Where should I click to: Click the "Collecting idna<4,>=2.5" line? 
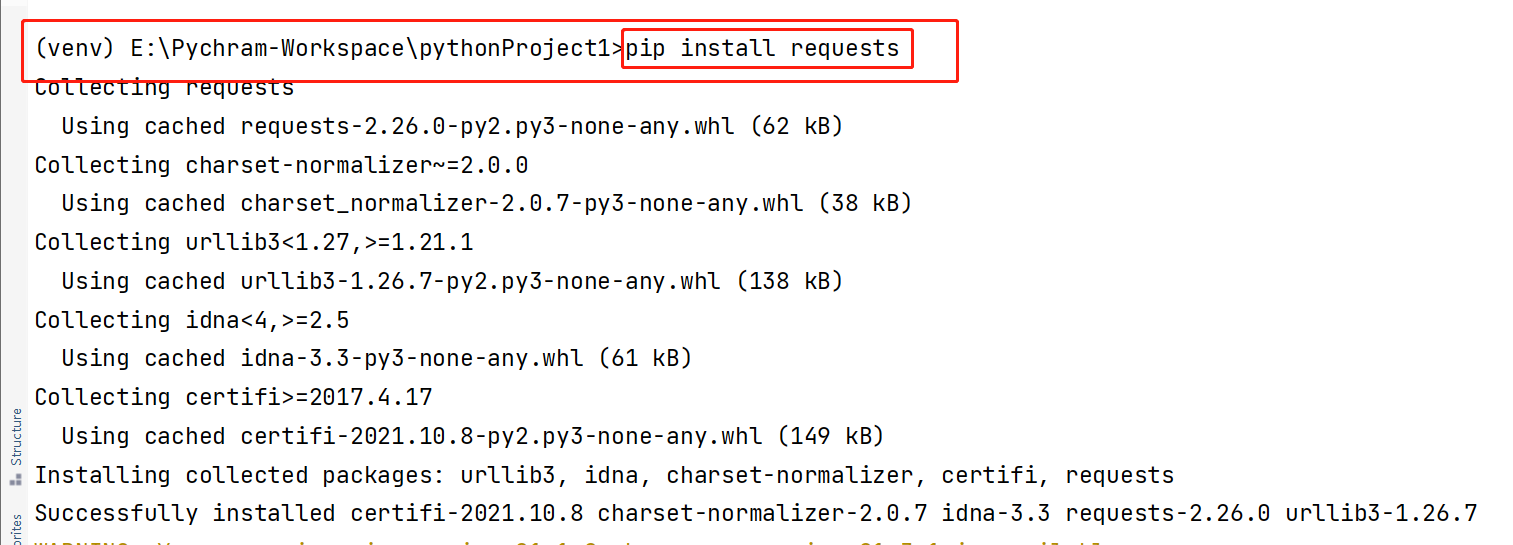[192, 320]
